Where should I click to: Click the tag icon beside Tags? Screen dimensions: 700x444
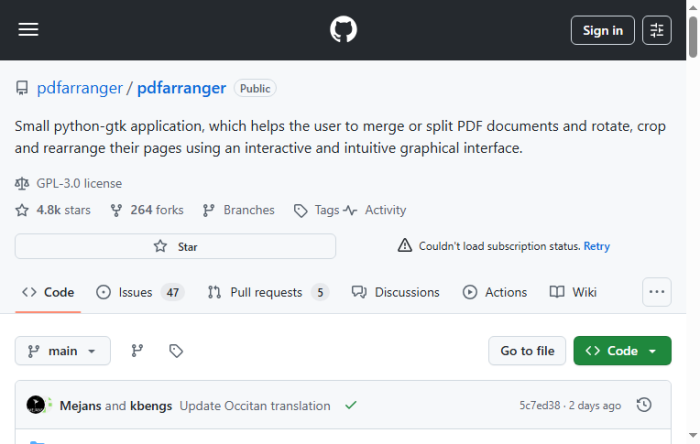[300, 211]
